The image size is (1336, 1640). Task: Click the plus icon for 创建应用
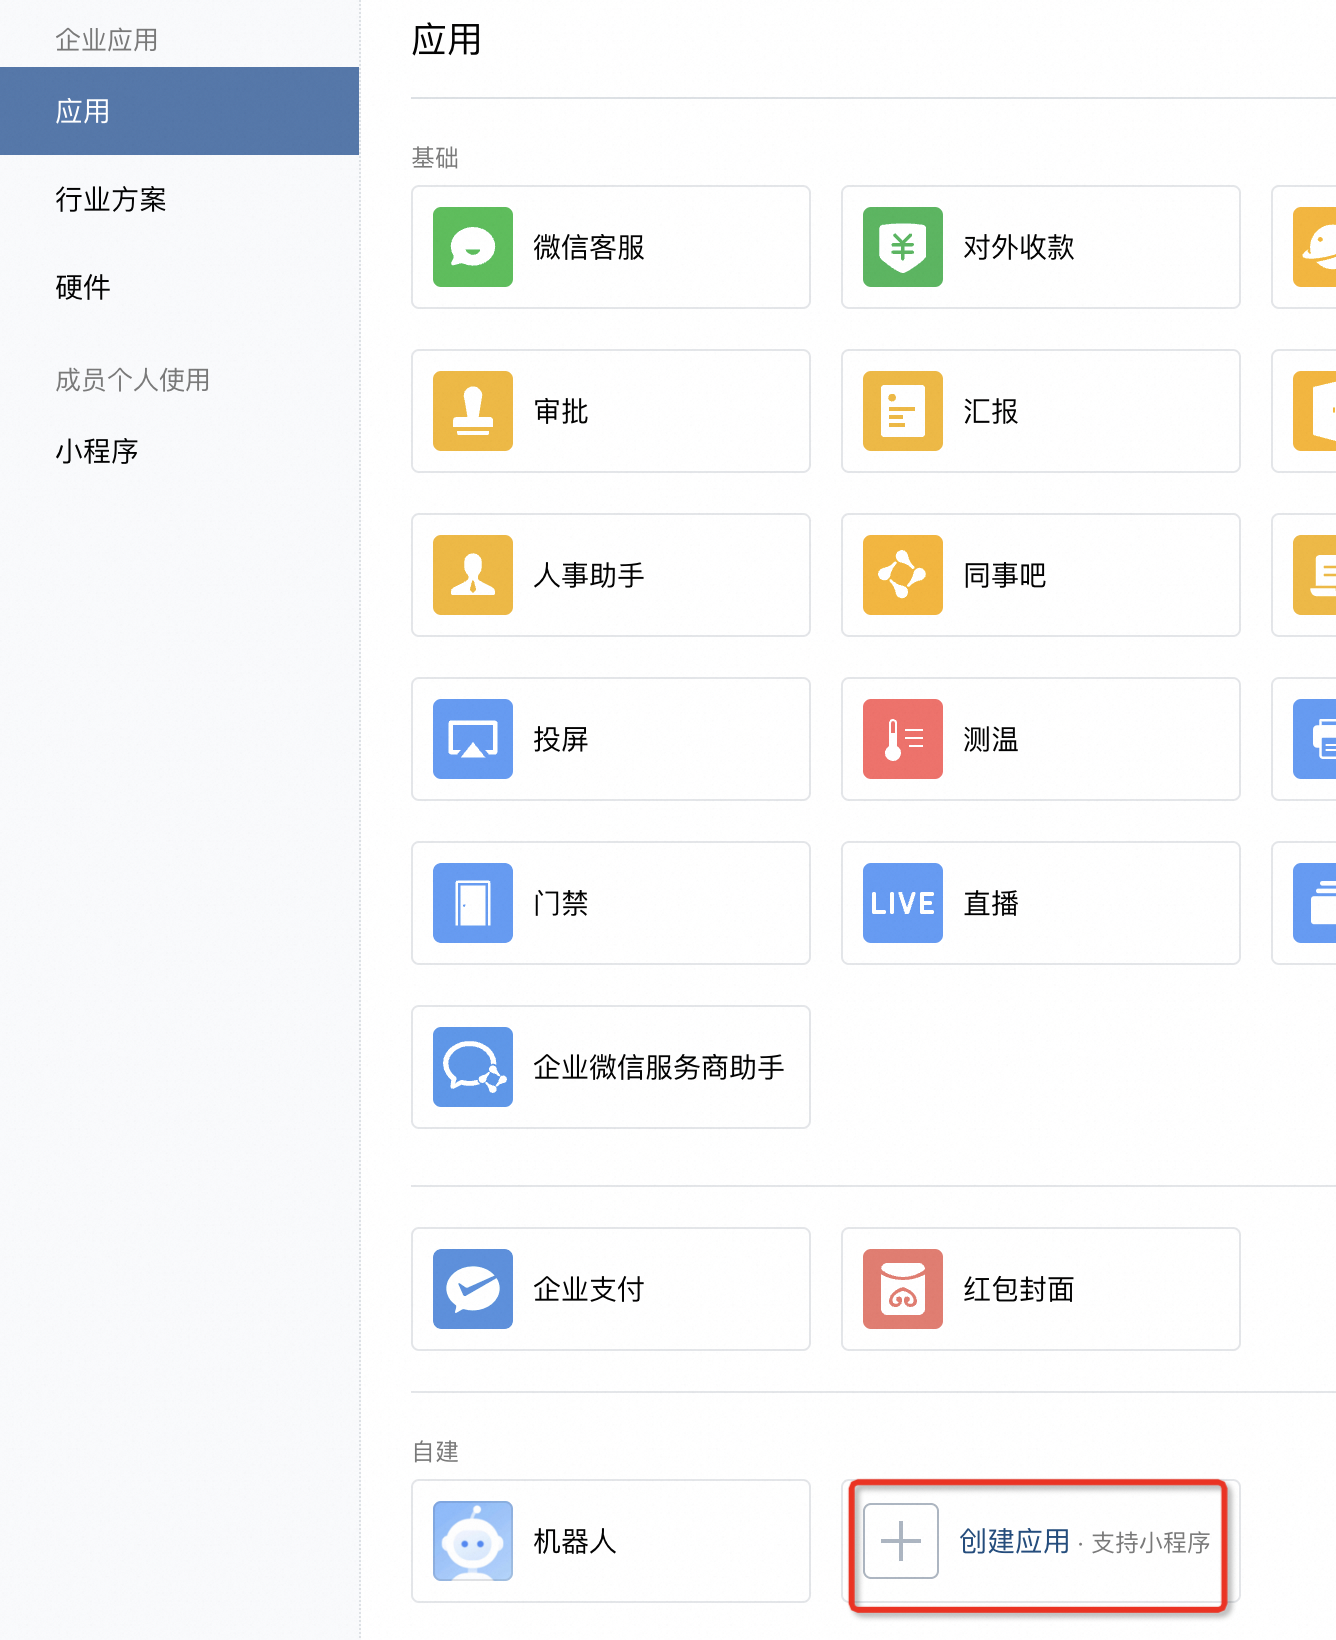coord(901,1541)
